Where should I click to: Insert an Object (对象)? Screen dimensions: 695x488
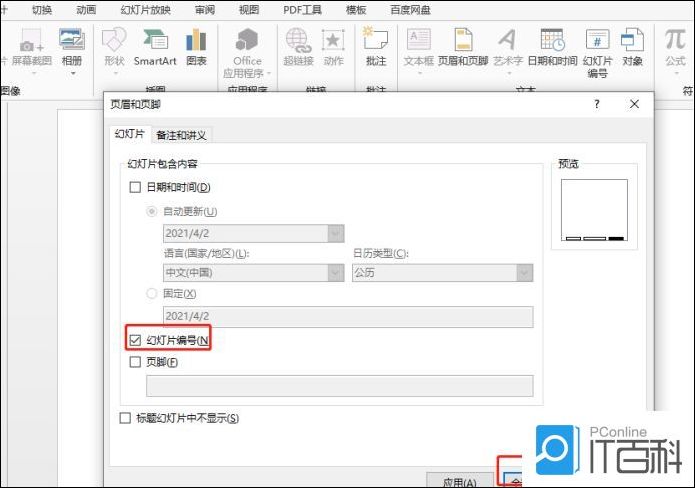coord(632,48)
